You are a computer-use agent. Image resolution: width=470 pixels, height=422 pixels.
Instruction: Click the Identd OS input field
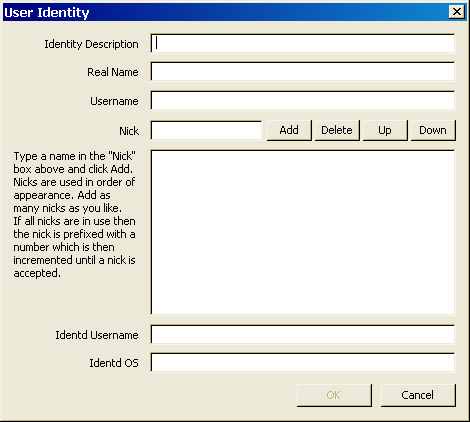pos(303,362)
